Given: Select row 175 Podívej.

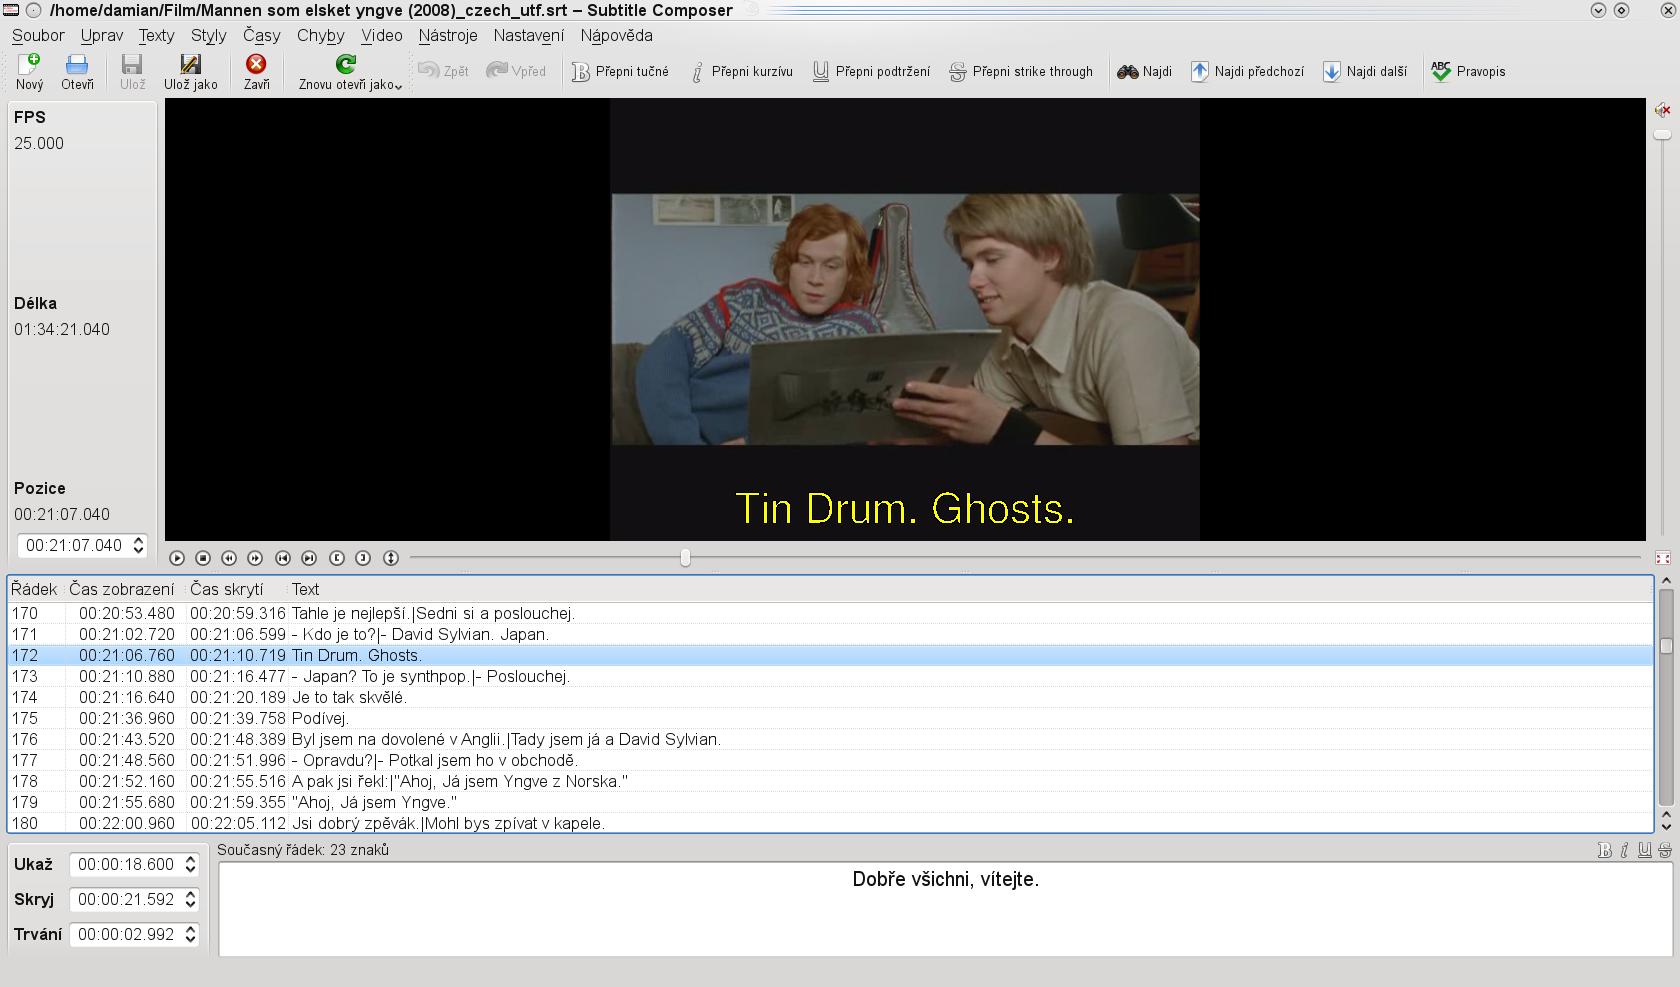Looking at the screenshot, I should pos(830,718).
